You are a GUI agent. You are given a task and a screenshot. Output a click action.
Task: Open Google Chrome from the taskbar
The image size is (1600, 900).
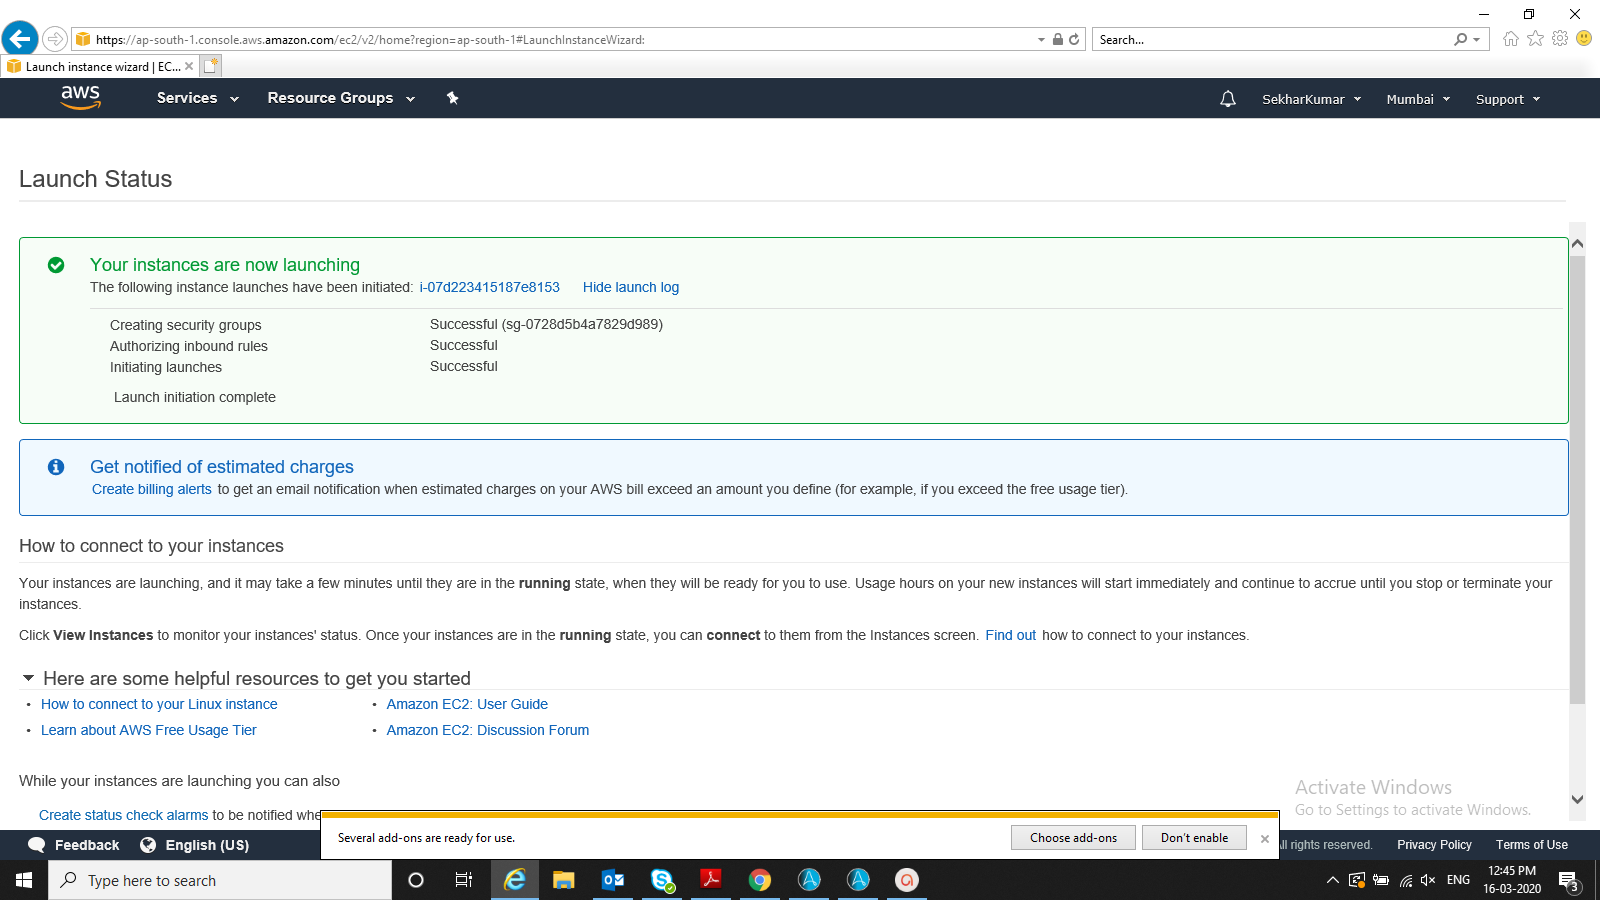tap(760, 880)
